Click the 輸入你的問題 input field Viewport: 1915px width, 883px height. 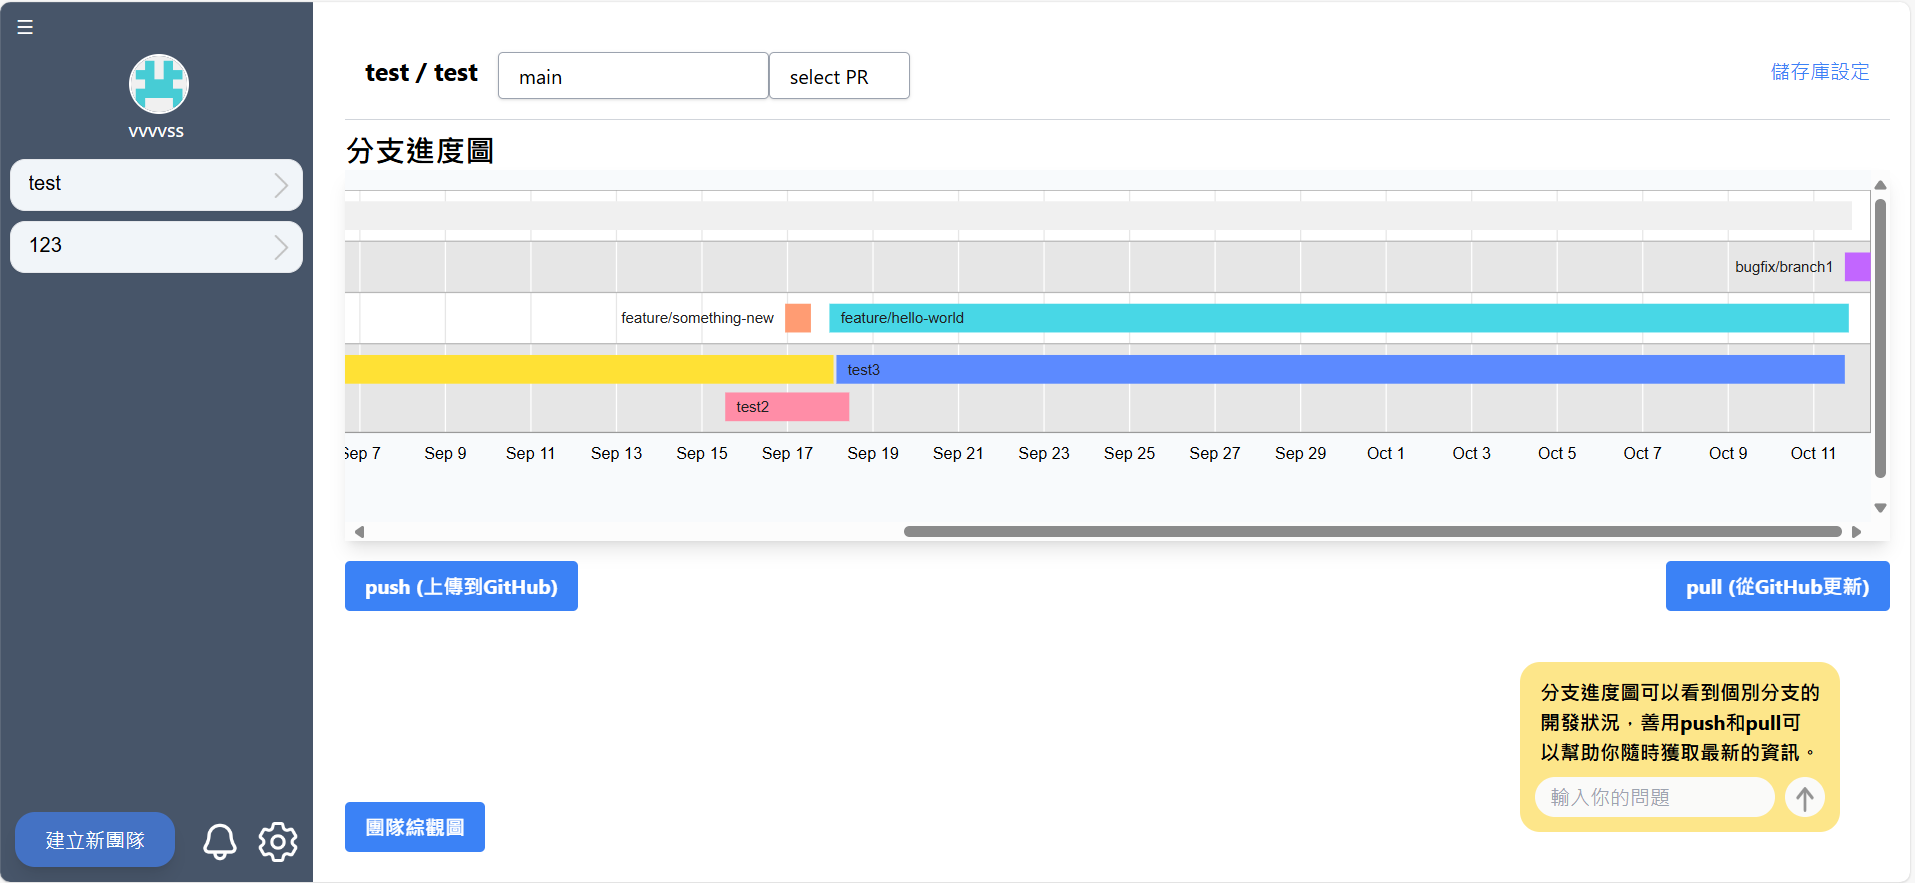[x=1653, y=797]
